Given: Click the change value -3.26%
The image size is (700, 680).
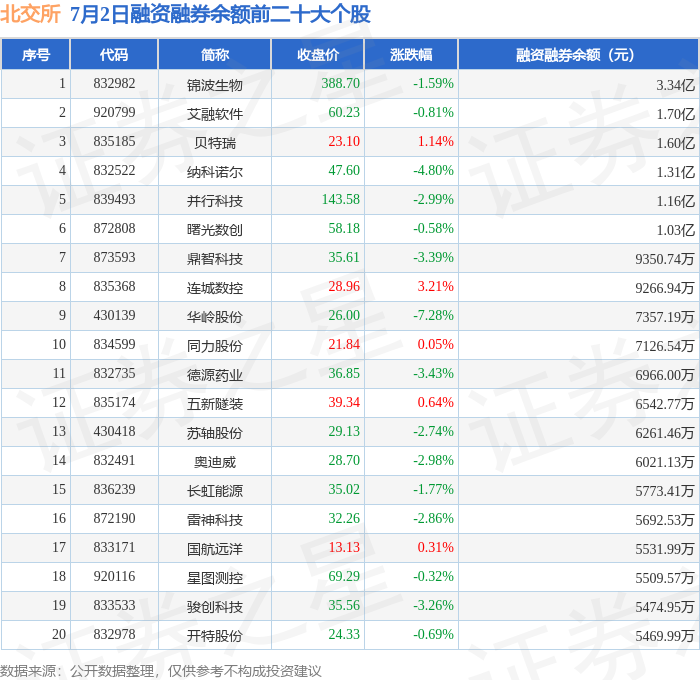Looking at the screenshot, I should click(433, 606).
